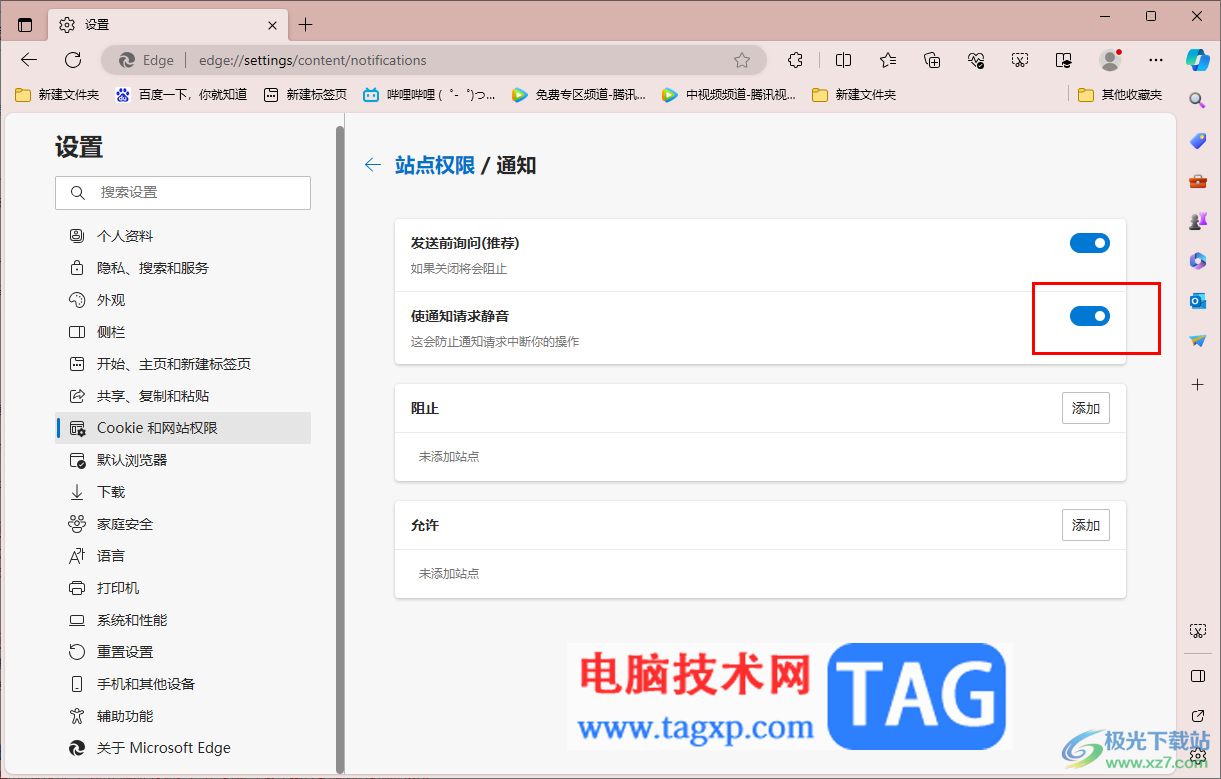The image size is (1221, 779).
Task: Click the 站点权限 breadcrumb link
Action: coord(435,165)
